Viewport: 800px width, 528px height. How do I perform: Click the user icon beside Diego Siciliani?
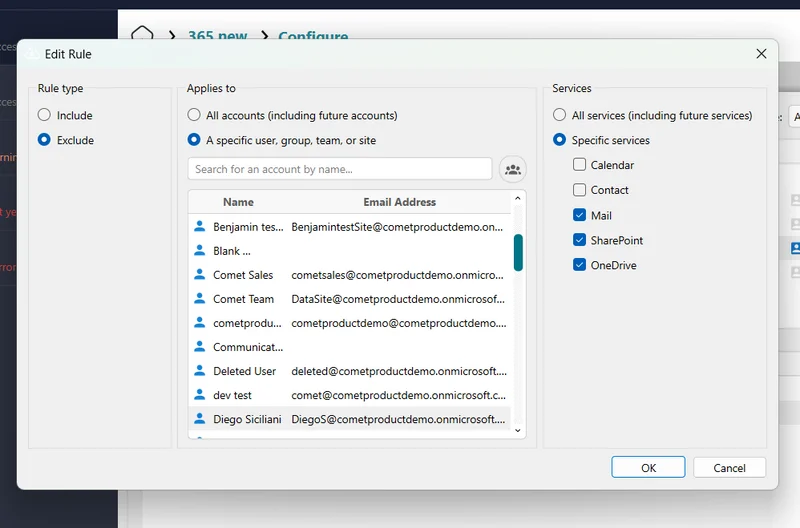coord(199,418)
